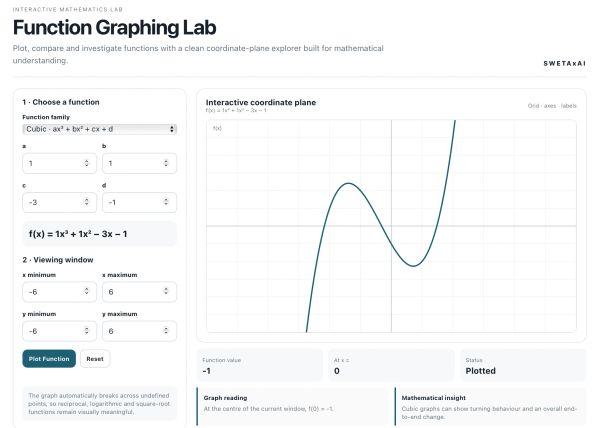The width and height of the screenshot is (600, 428).
Task: Click the stepper arrows on coefficient b
Action: (x=166, y=163)
